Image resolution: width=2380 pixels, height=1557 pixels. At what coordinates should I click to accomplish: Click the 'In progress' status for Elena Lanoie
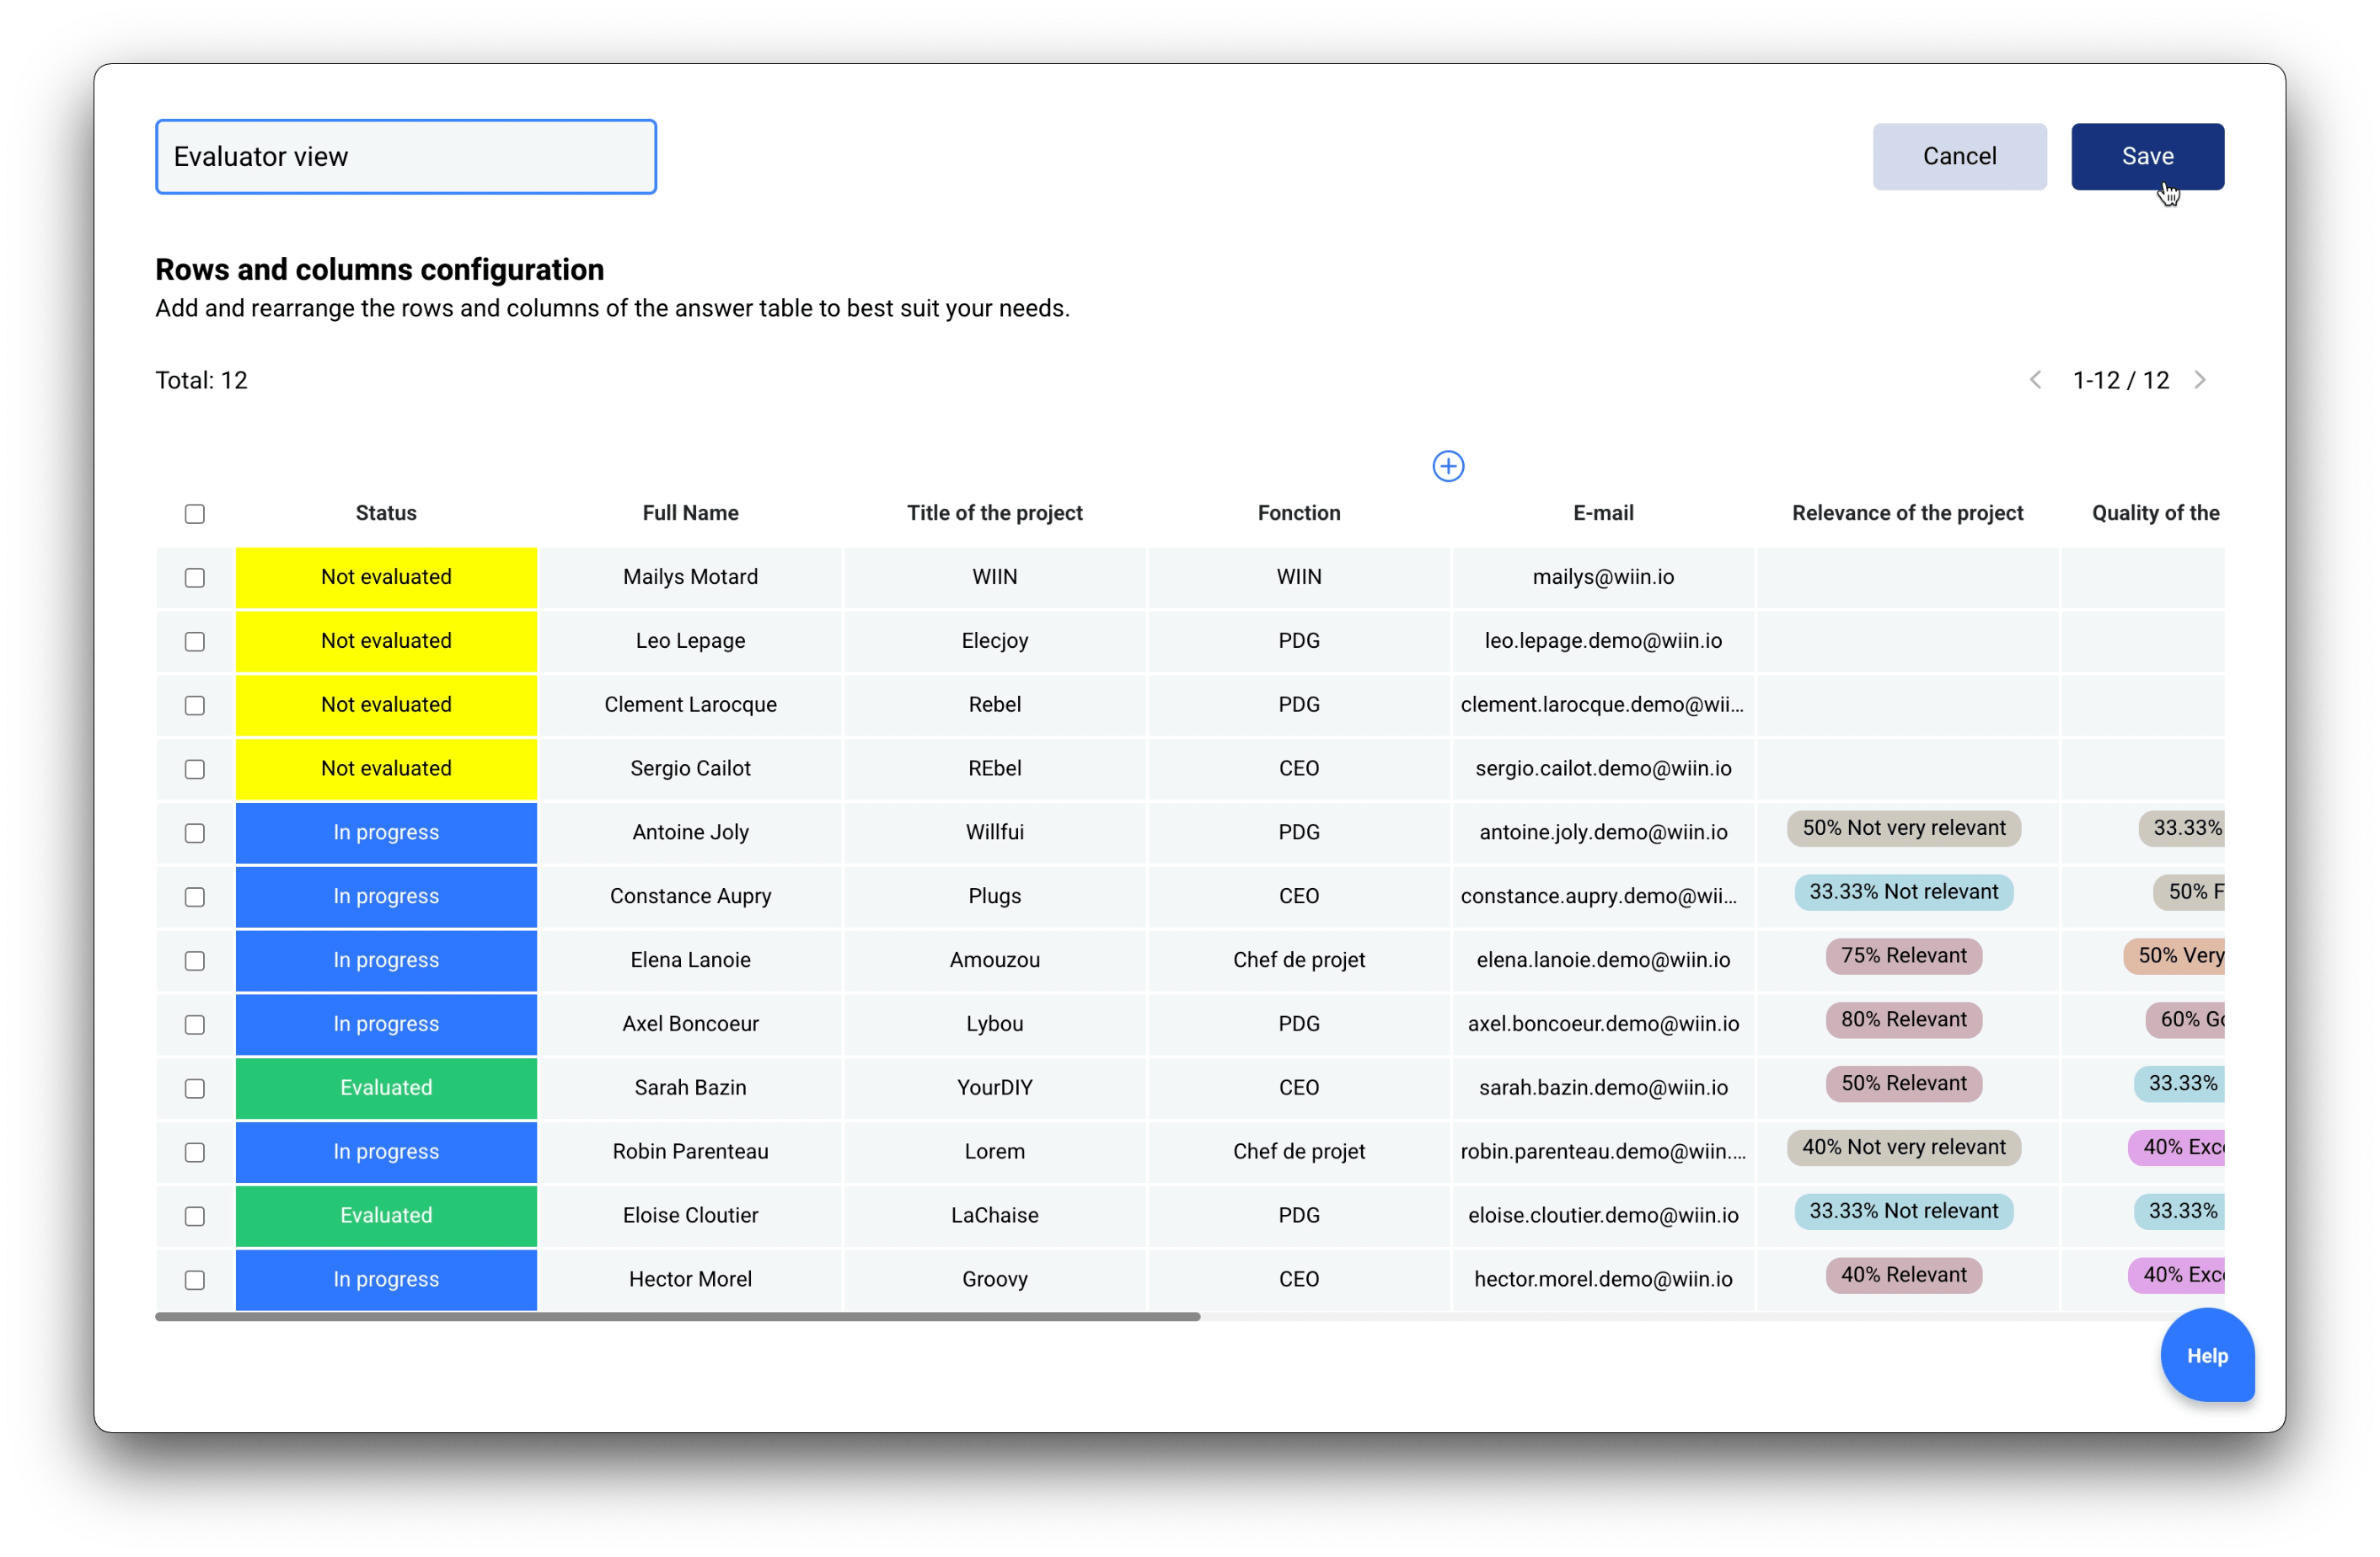(x=386, y=960)
